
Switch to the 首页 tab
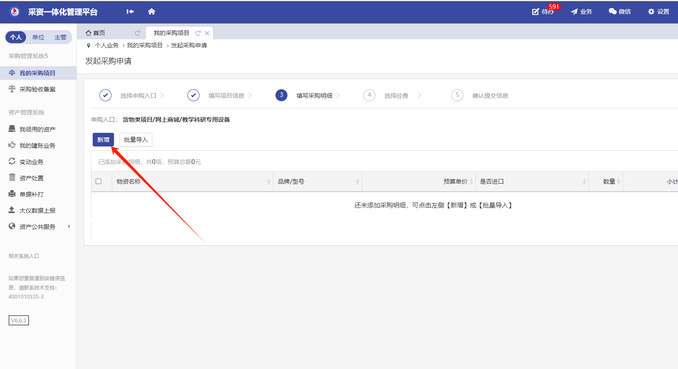99,33
